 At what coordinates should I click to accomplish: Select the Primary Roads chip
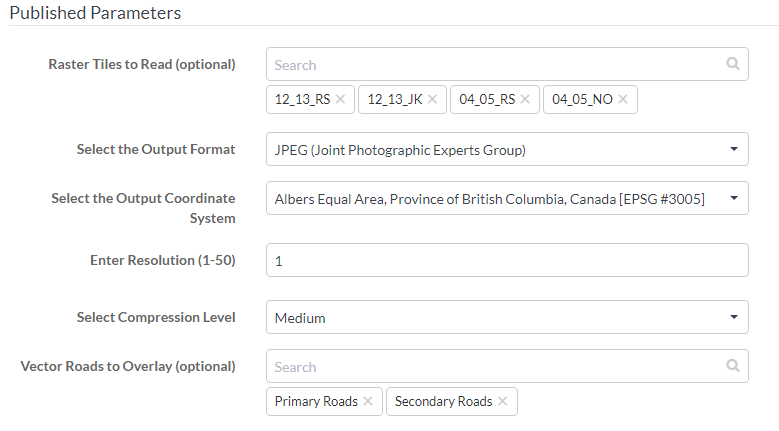tap(316, 401)
